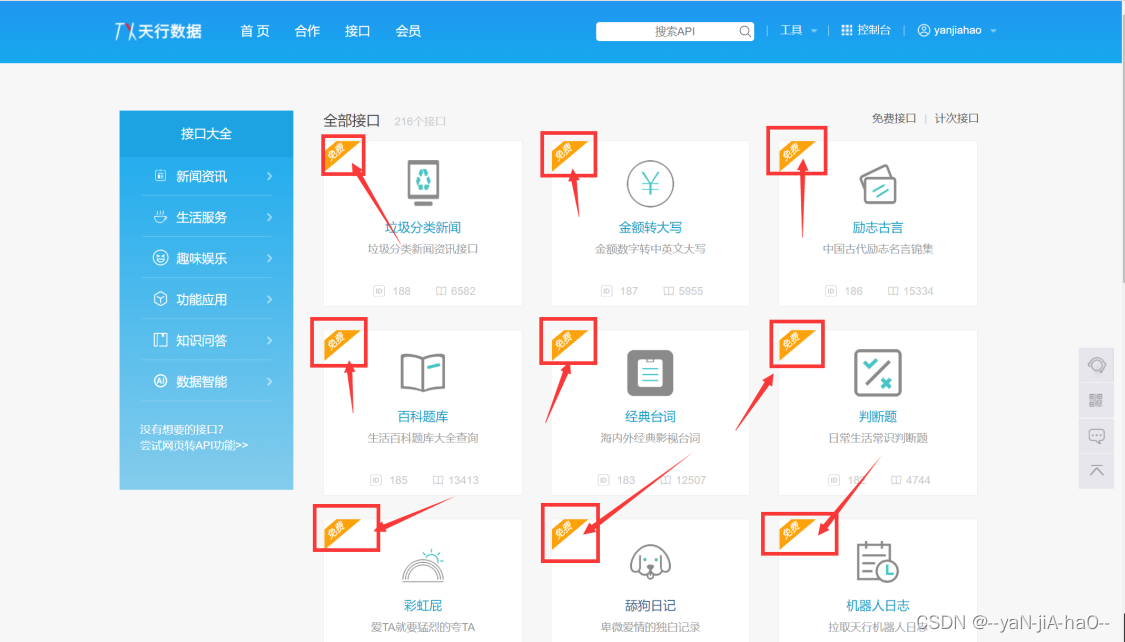Click the 天行数据 logo

click(x=159, y=31)
